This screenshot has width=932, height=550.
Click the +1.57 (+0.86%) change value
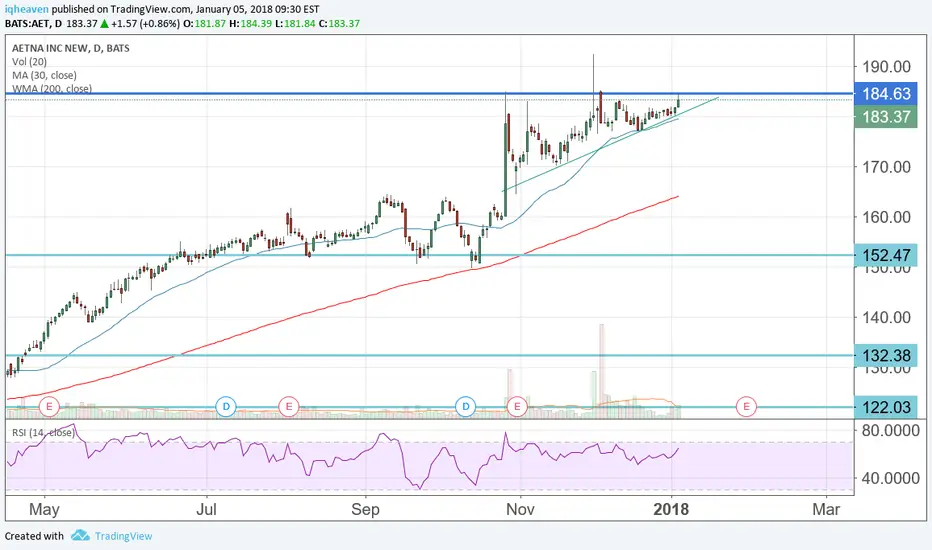[145, 24]
